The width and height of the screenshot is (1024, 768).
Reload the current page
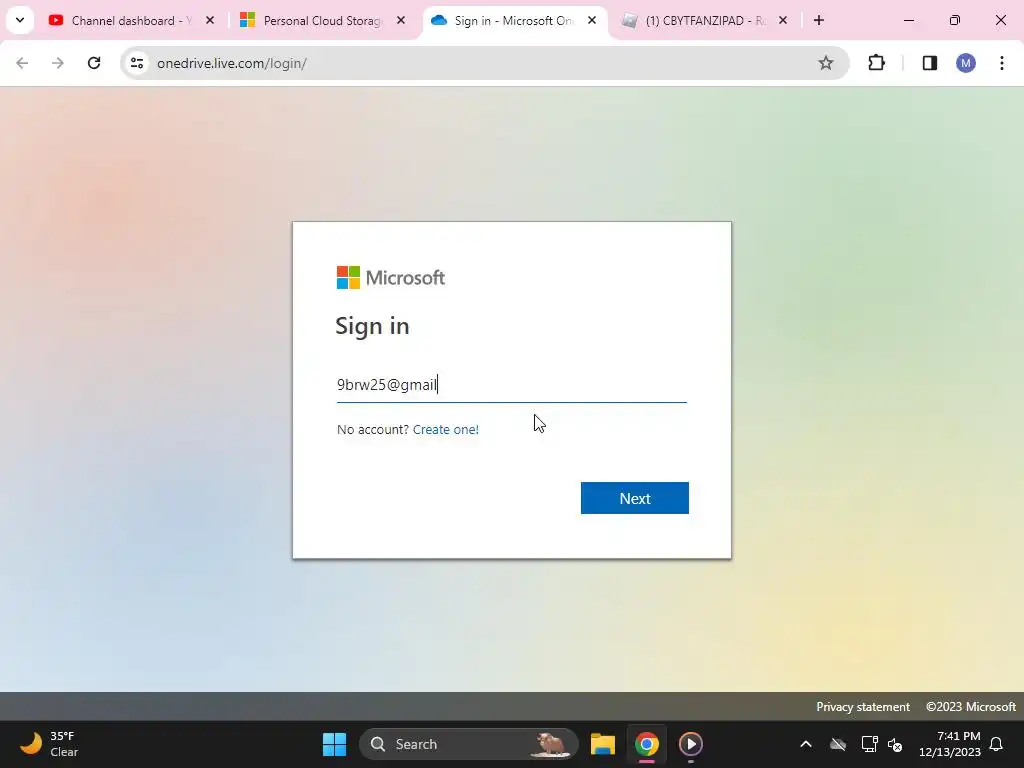pos(94,63)
